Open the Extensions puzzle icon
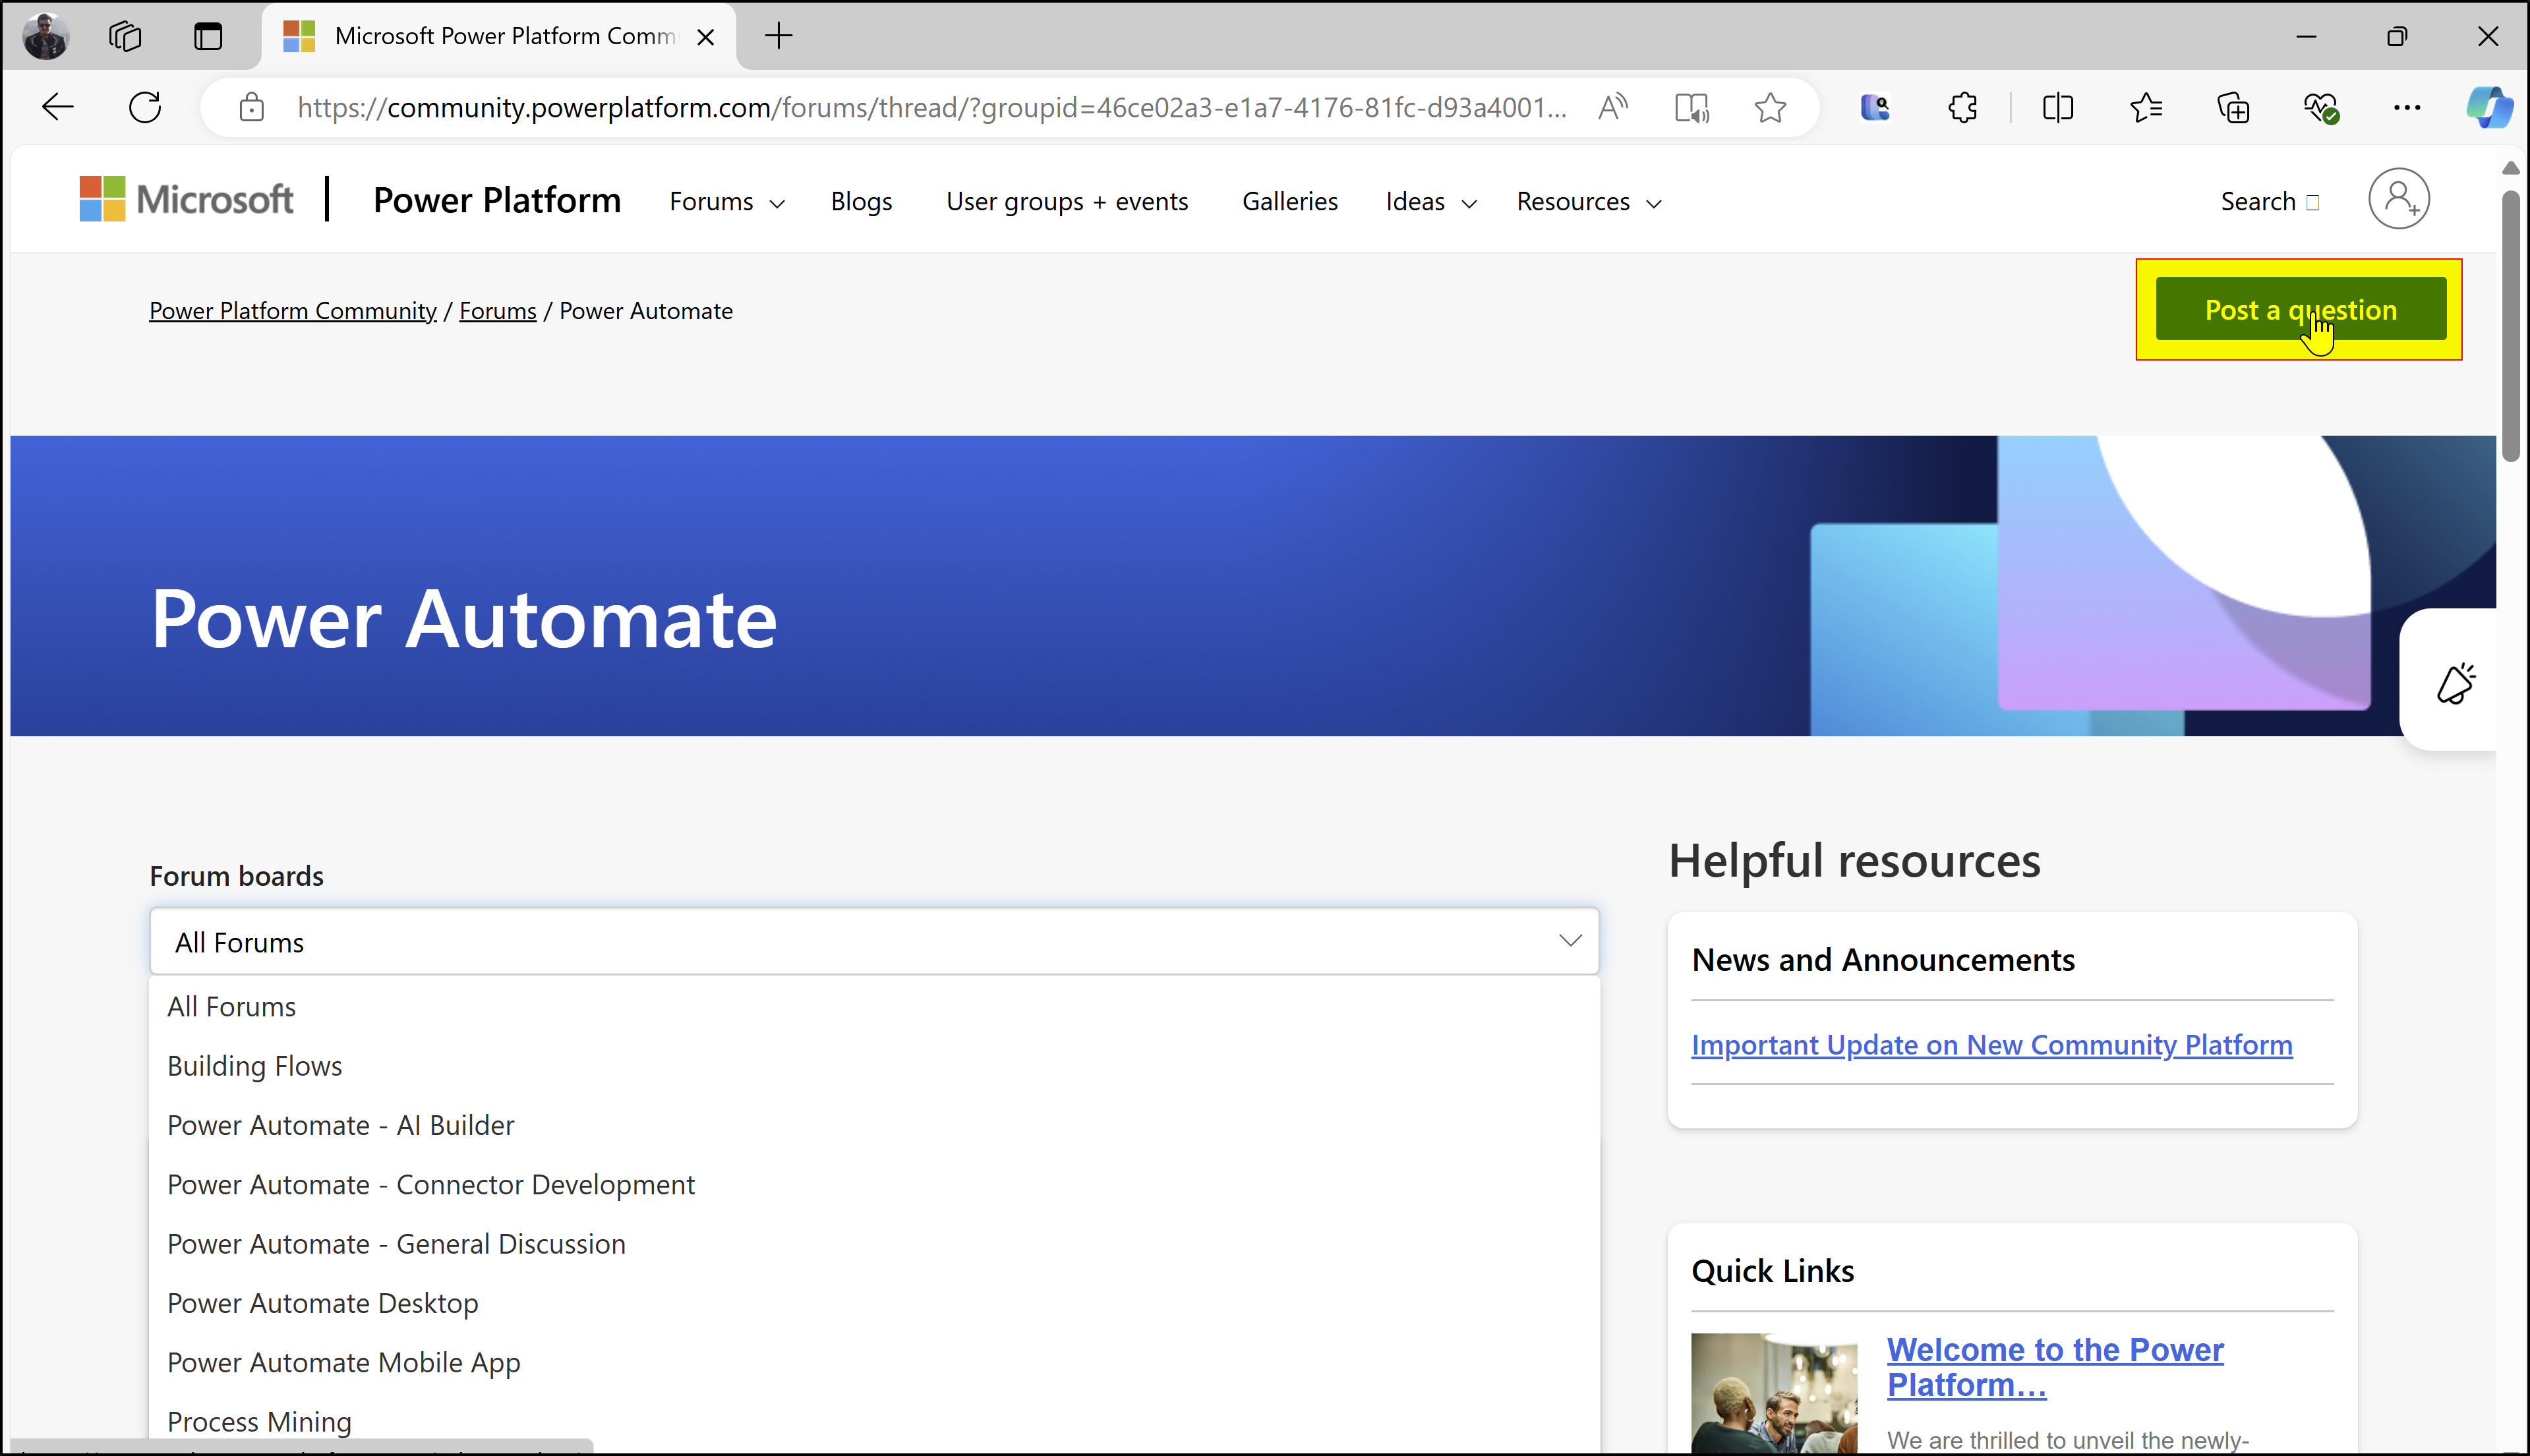 [x=1963, y=107]
